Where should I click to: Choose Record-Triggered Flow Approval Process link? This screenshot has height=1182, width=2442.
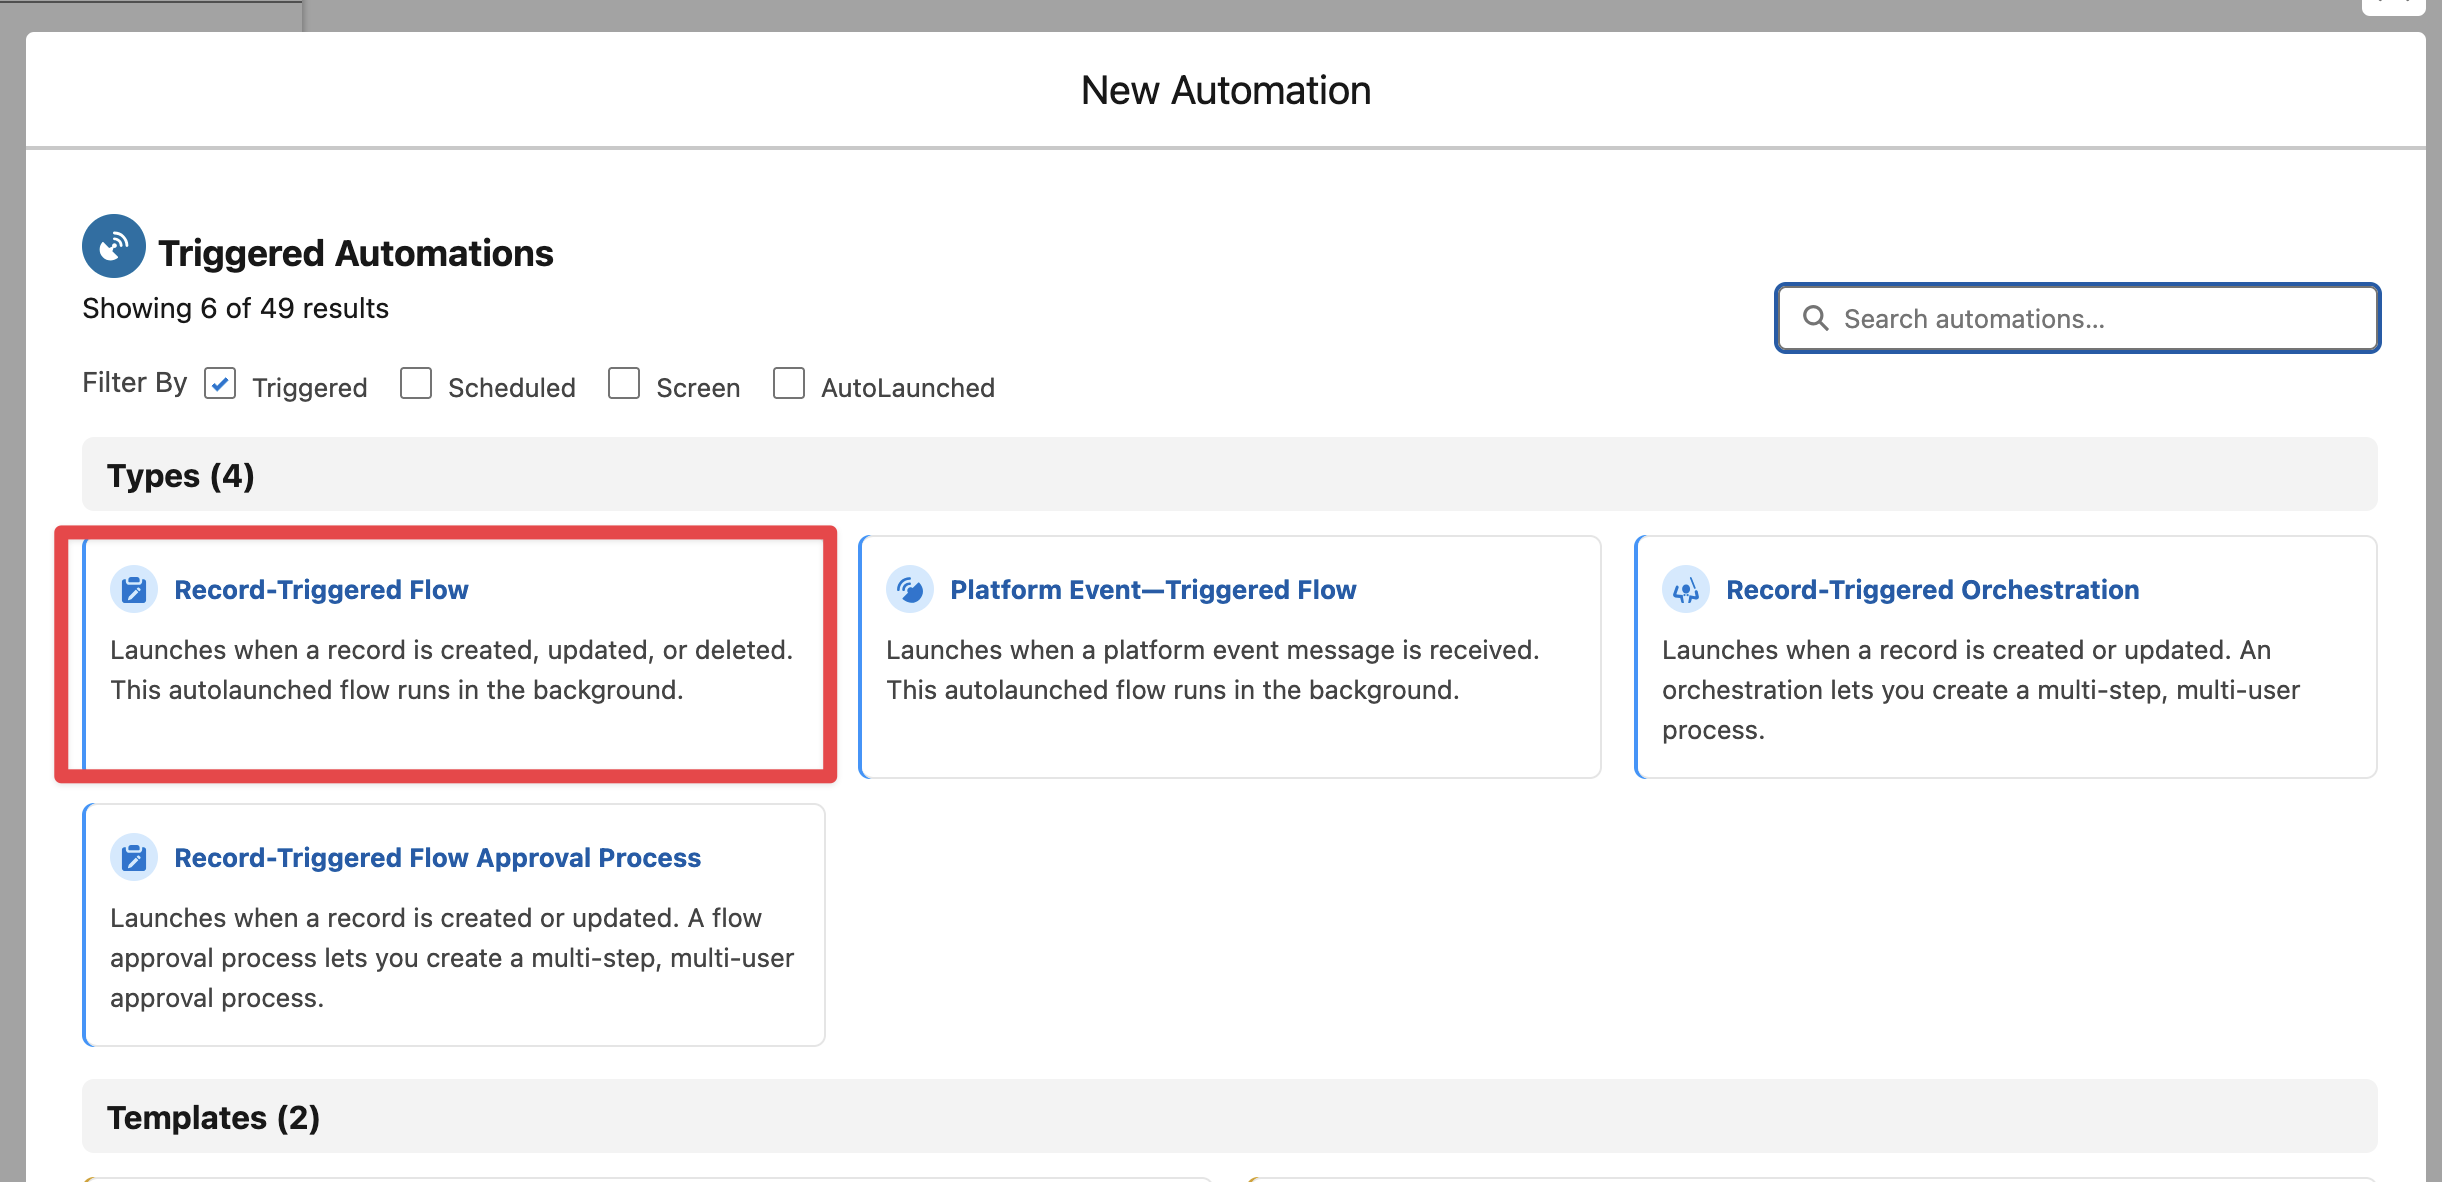click(x=437, y=858)
